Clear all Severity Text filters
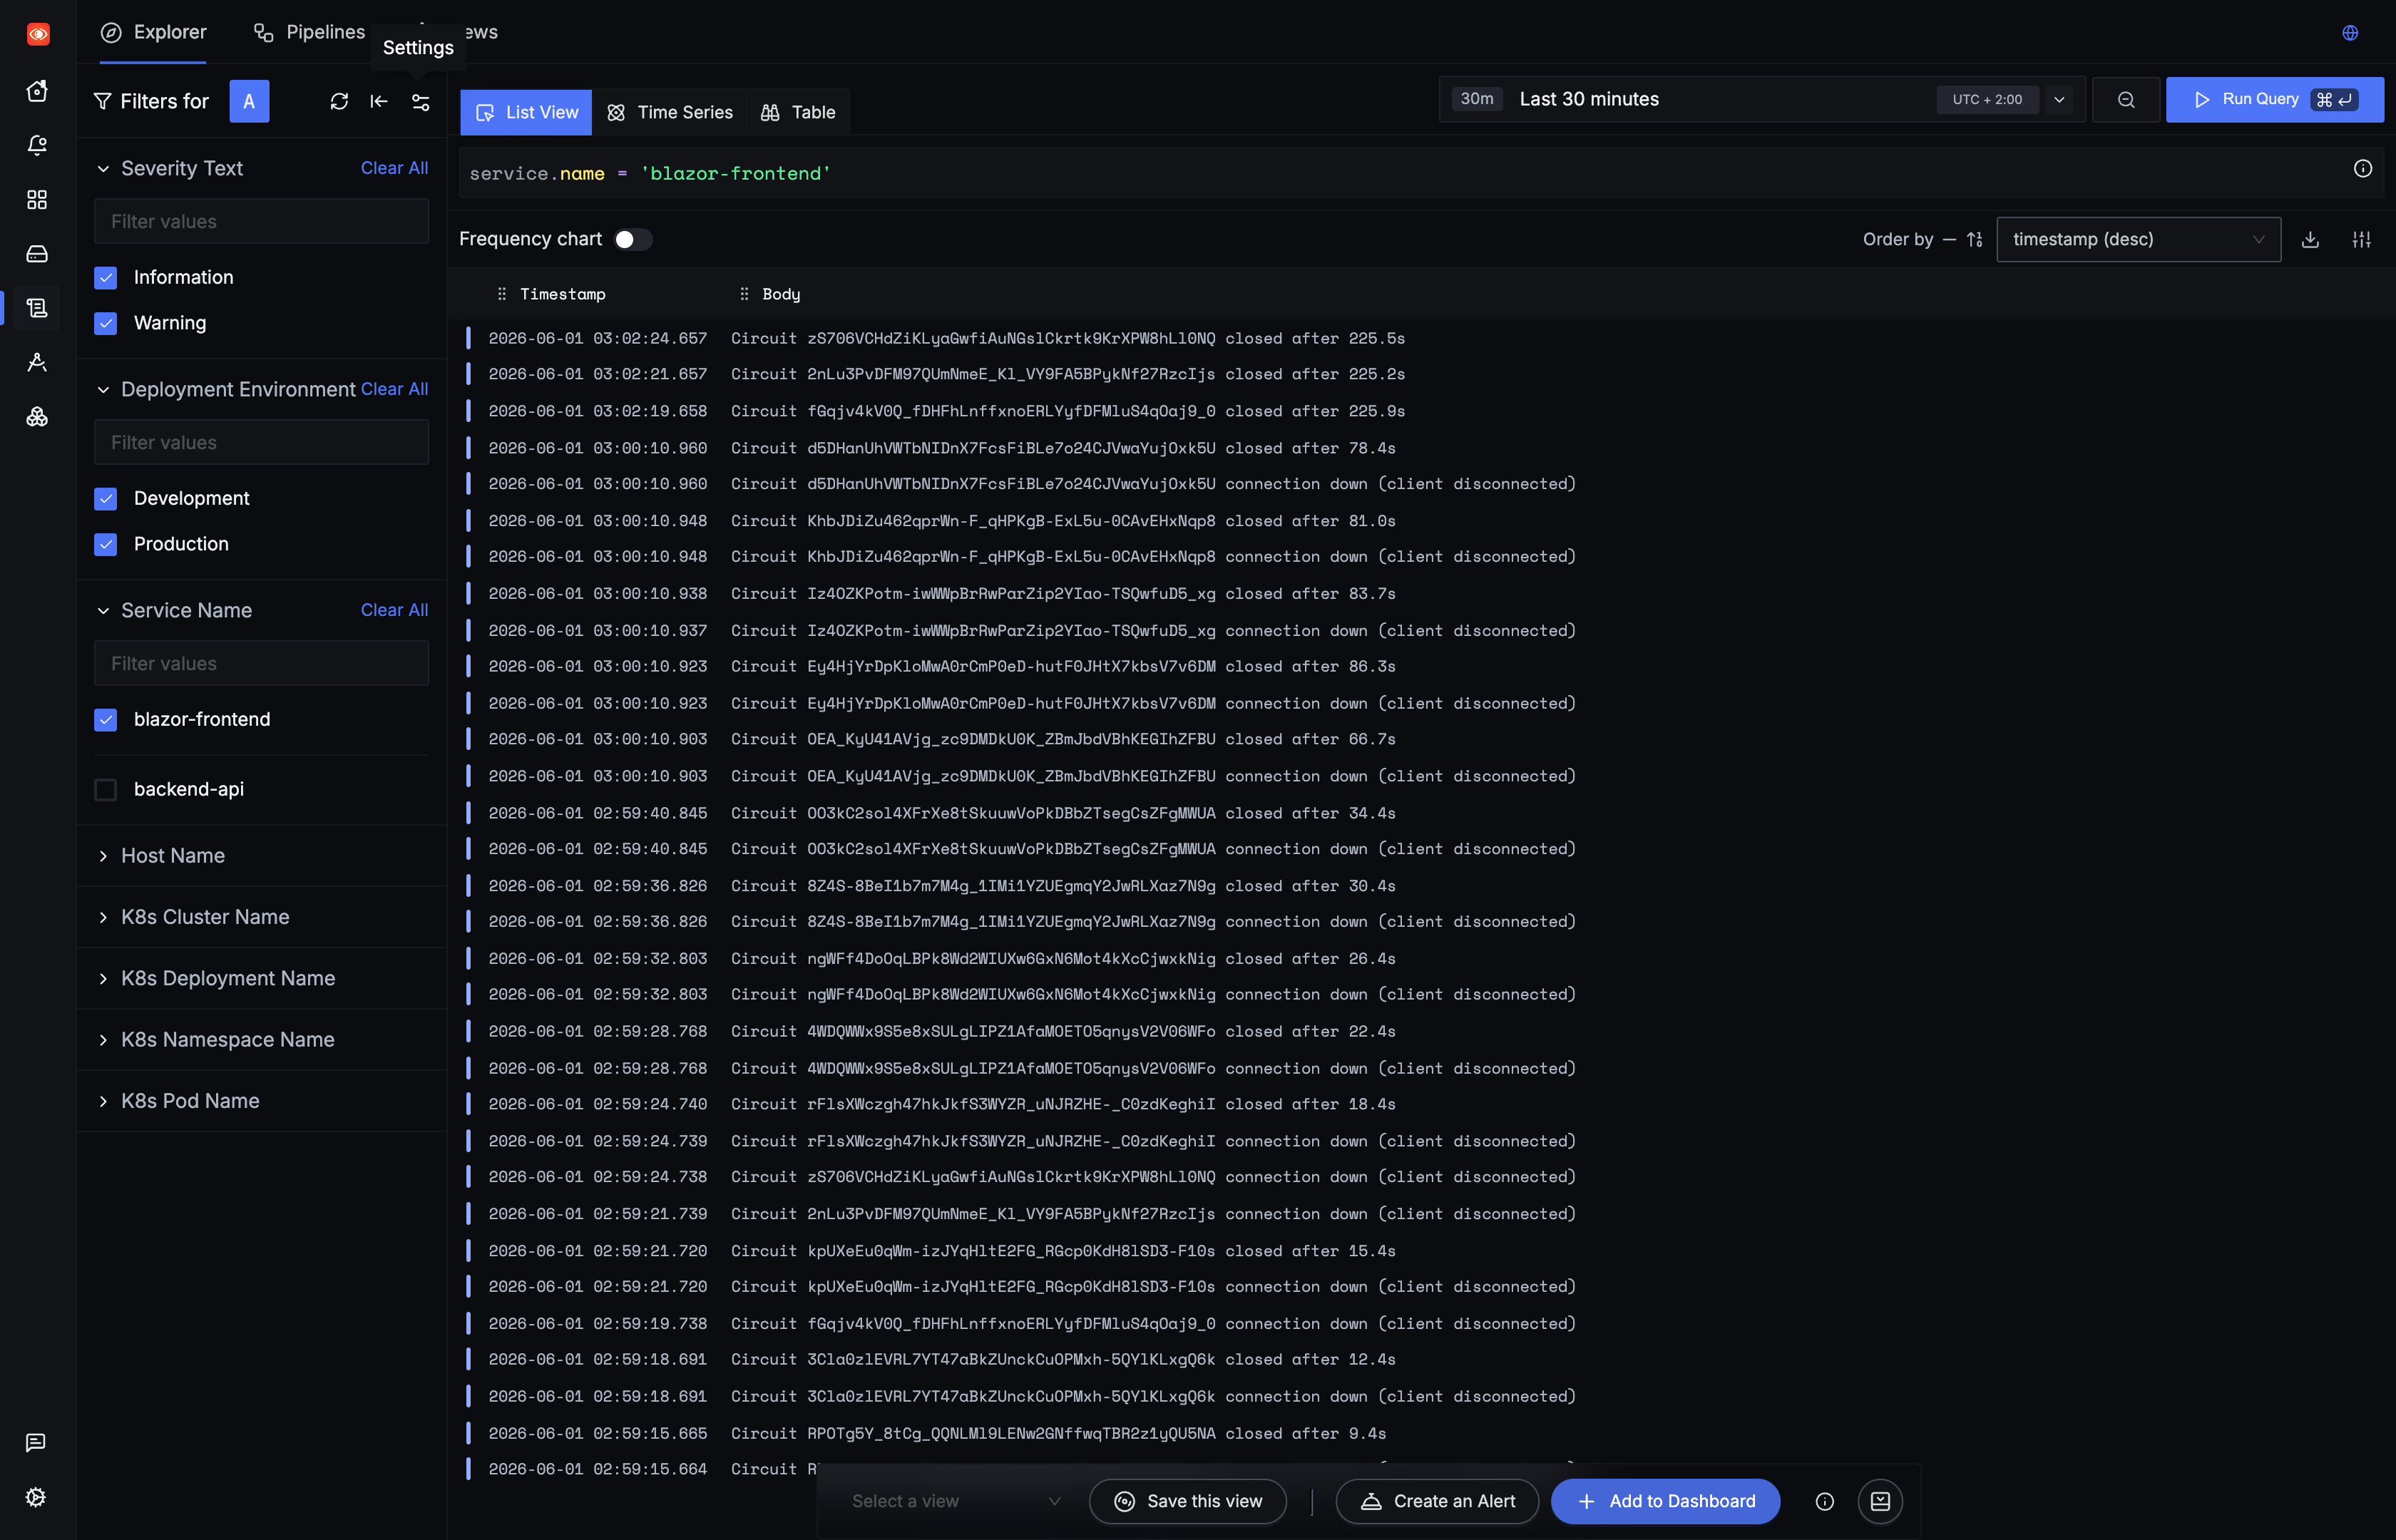This screenshot has width=2396, height=1540. coord(394,168)
